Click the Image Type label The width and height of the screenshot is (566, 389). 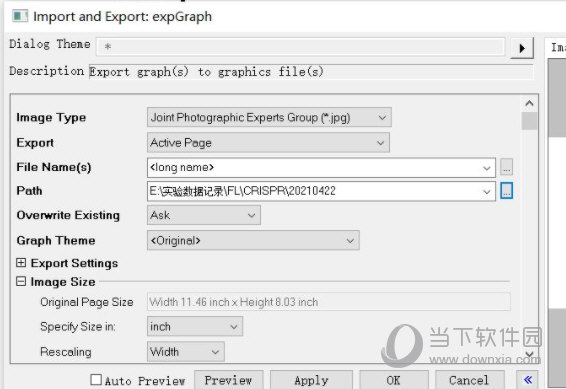pyautogui.click(x=51, y=118)
